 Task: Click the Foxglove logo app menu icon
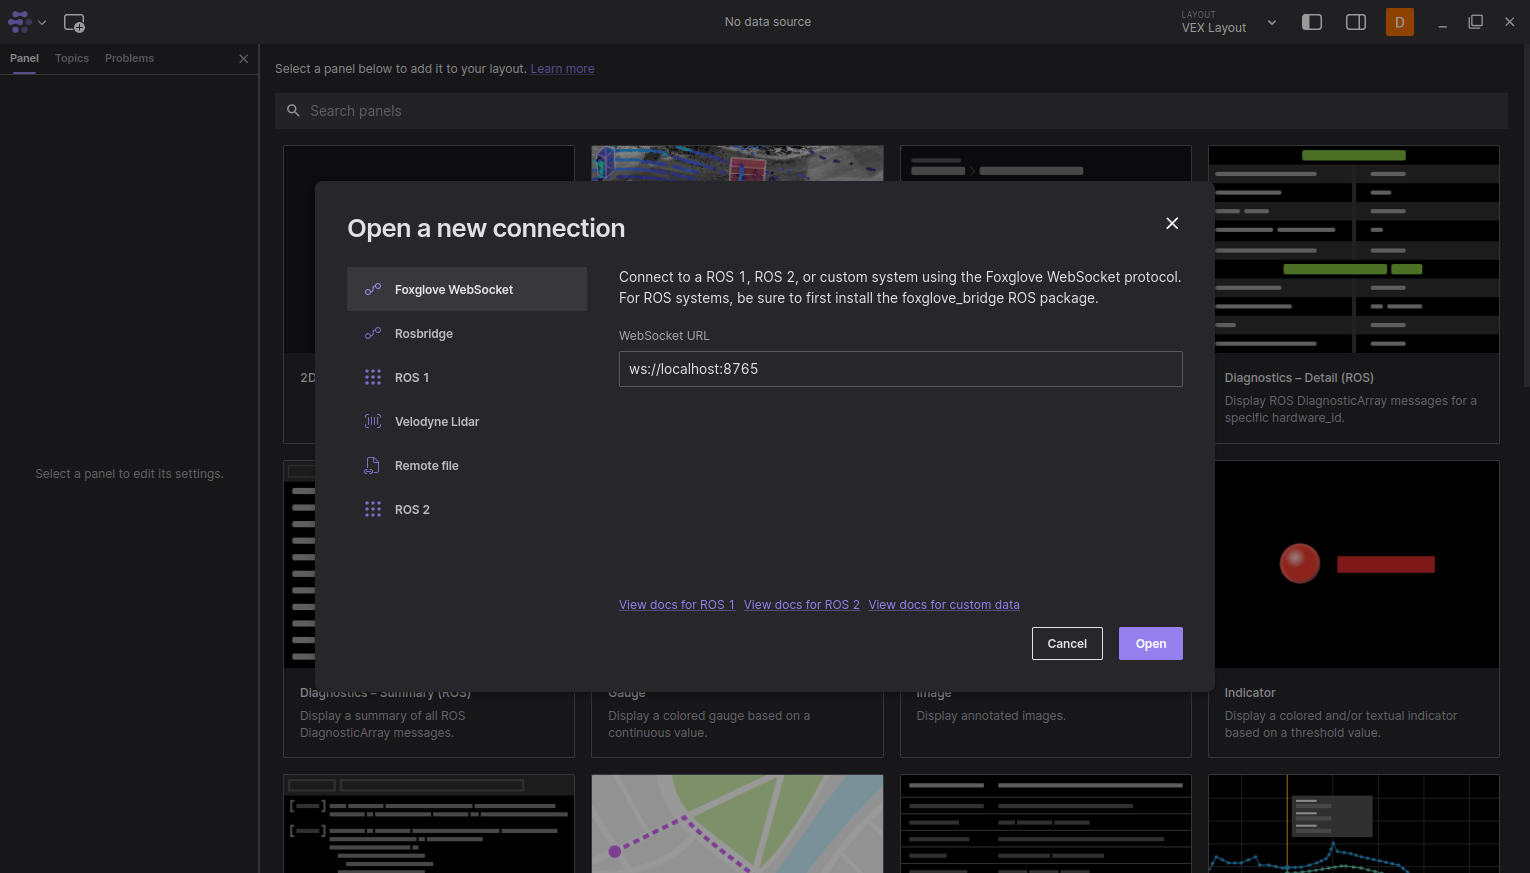20,22
